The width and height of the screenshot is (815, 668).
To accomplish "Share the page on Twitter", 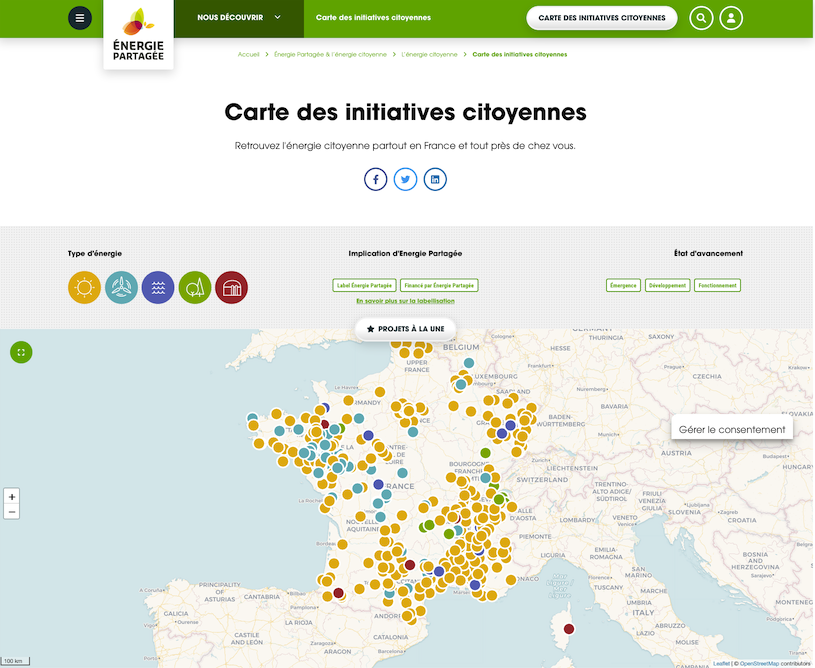I will point(405,179).
